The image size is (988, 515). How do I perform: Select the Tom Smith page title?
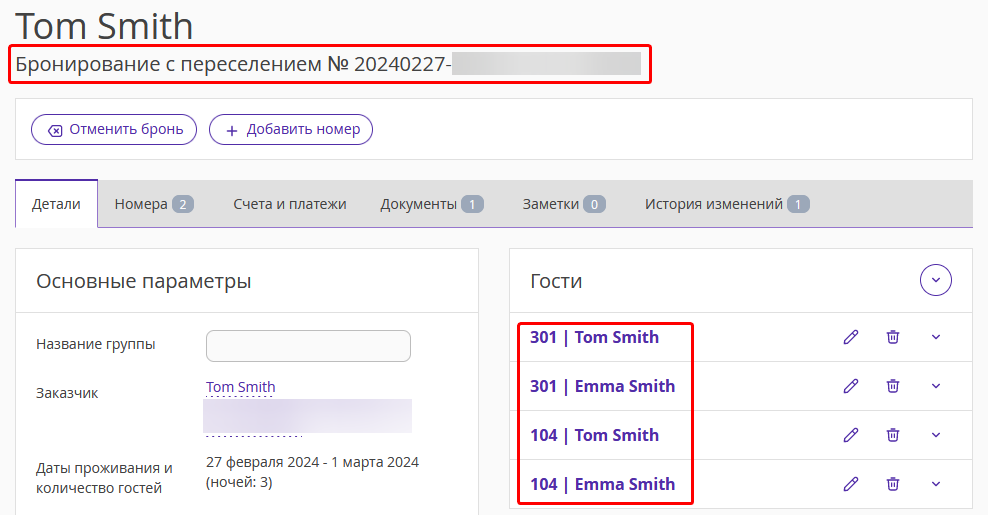click(x=104, y=26)
